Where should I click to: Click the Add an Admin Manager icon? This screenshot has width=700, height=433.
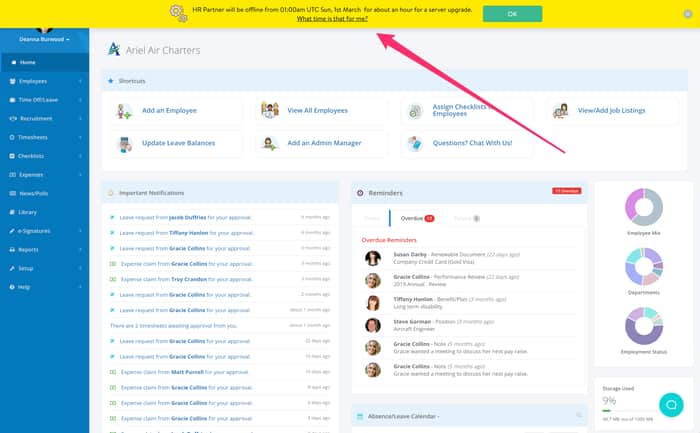pos(269,143)
